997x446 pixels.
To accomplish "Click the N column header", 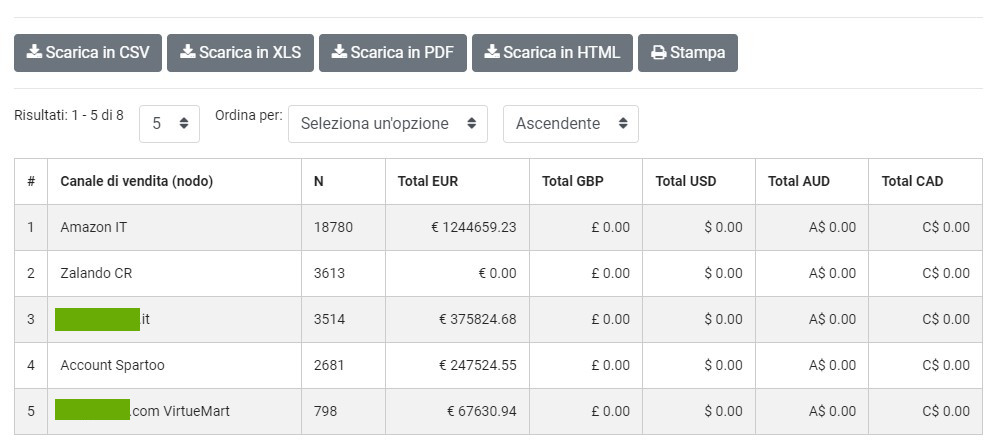I will pos(319,181).
